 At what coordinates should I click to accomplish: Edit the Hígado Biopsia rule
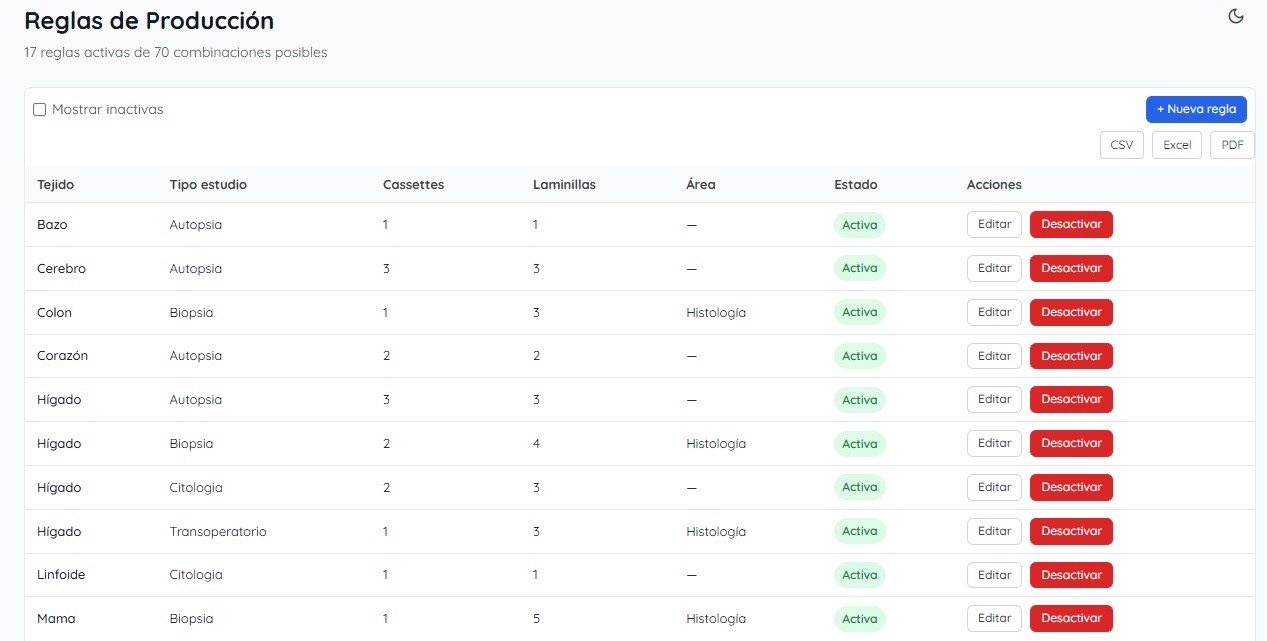[x=994, y=443]
